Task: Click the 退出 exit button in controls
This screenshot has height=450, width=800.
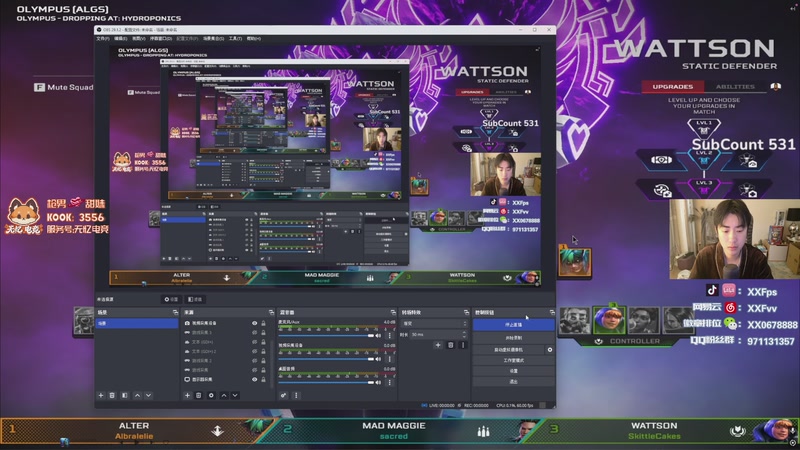Action: click(x=513, y=381)
